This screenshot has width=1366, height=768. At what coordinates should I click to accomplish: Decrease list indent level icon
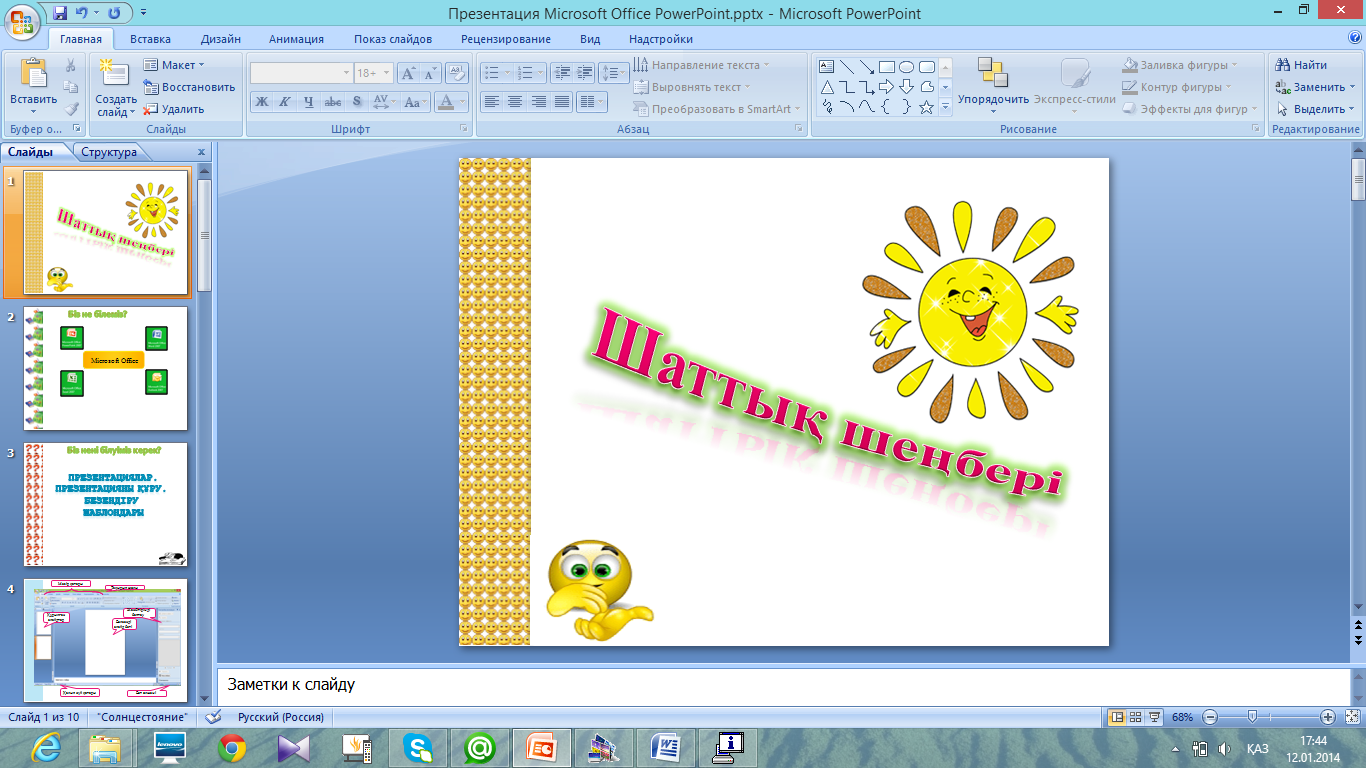[561, 73]
